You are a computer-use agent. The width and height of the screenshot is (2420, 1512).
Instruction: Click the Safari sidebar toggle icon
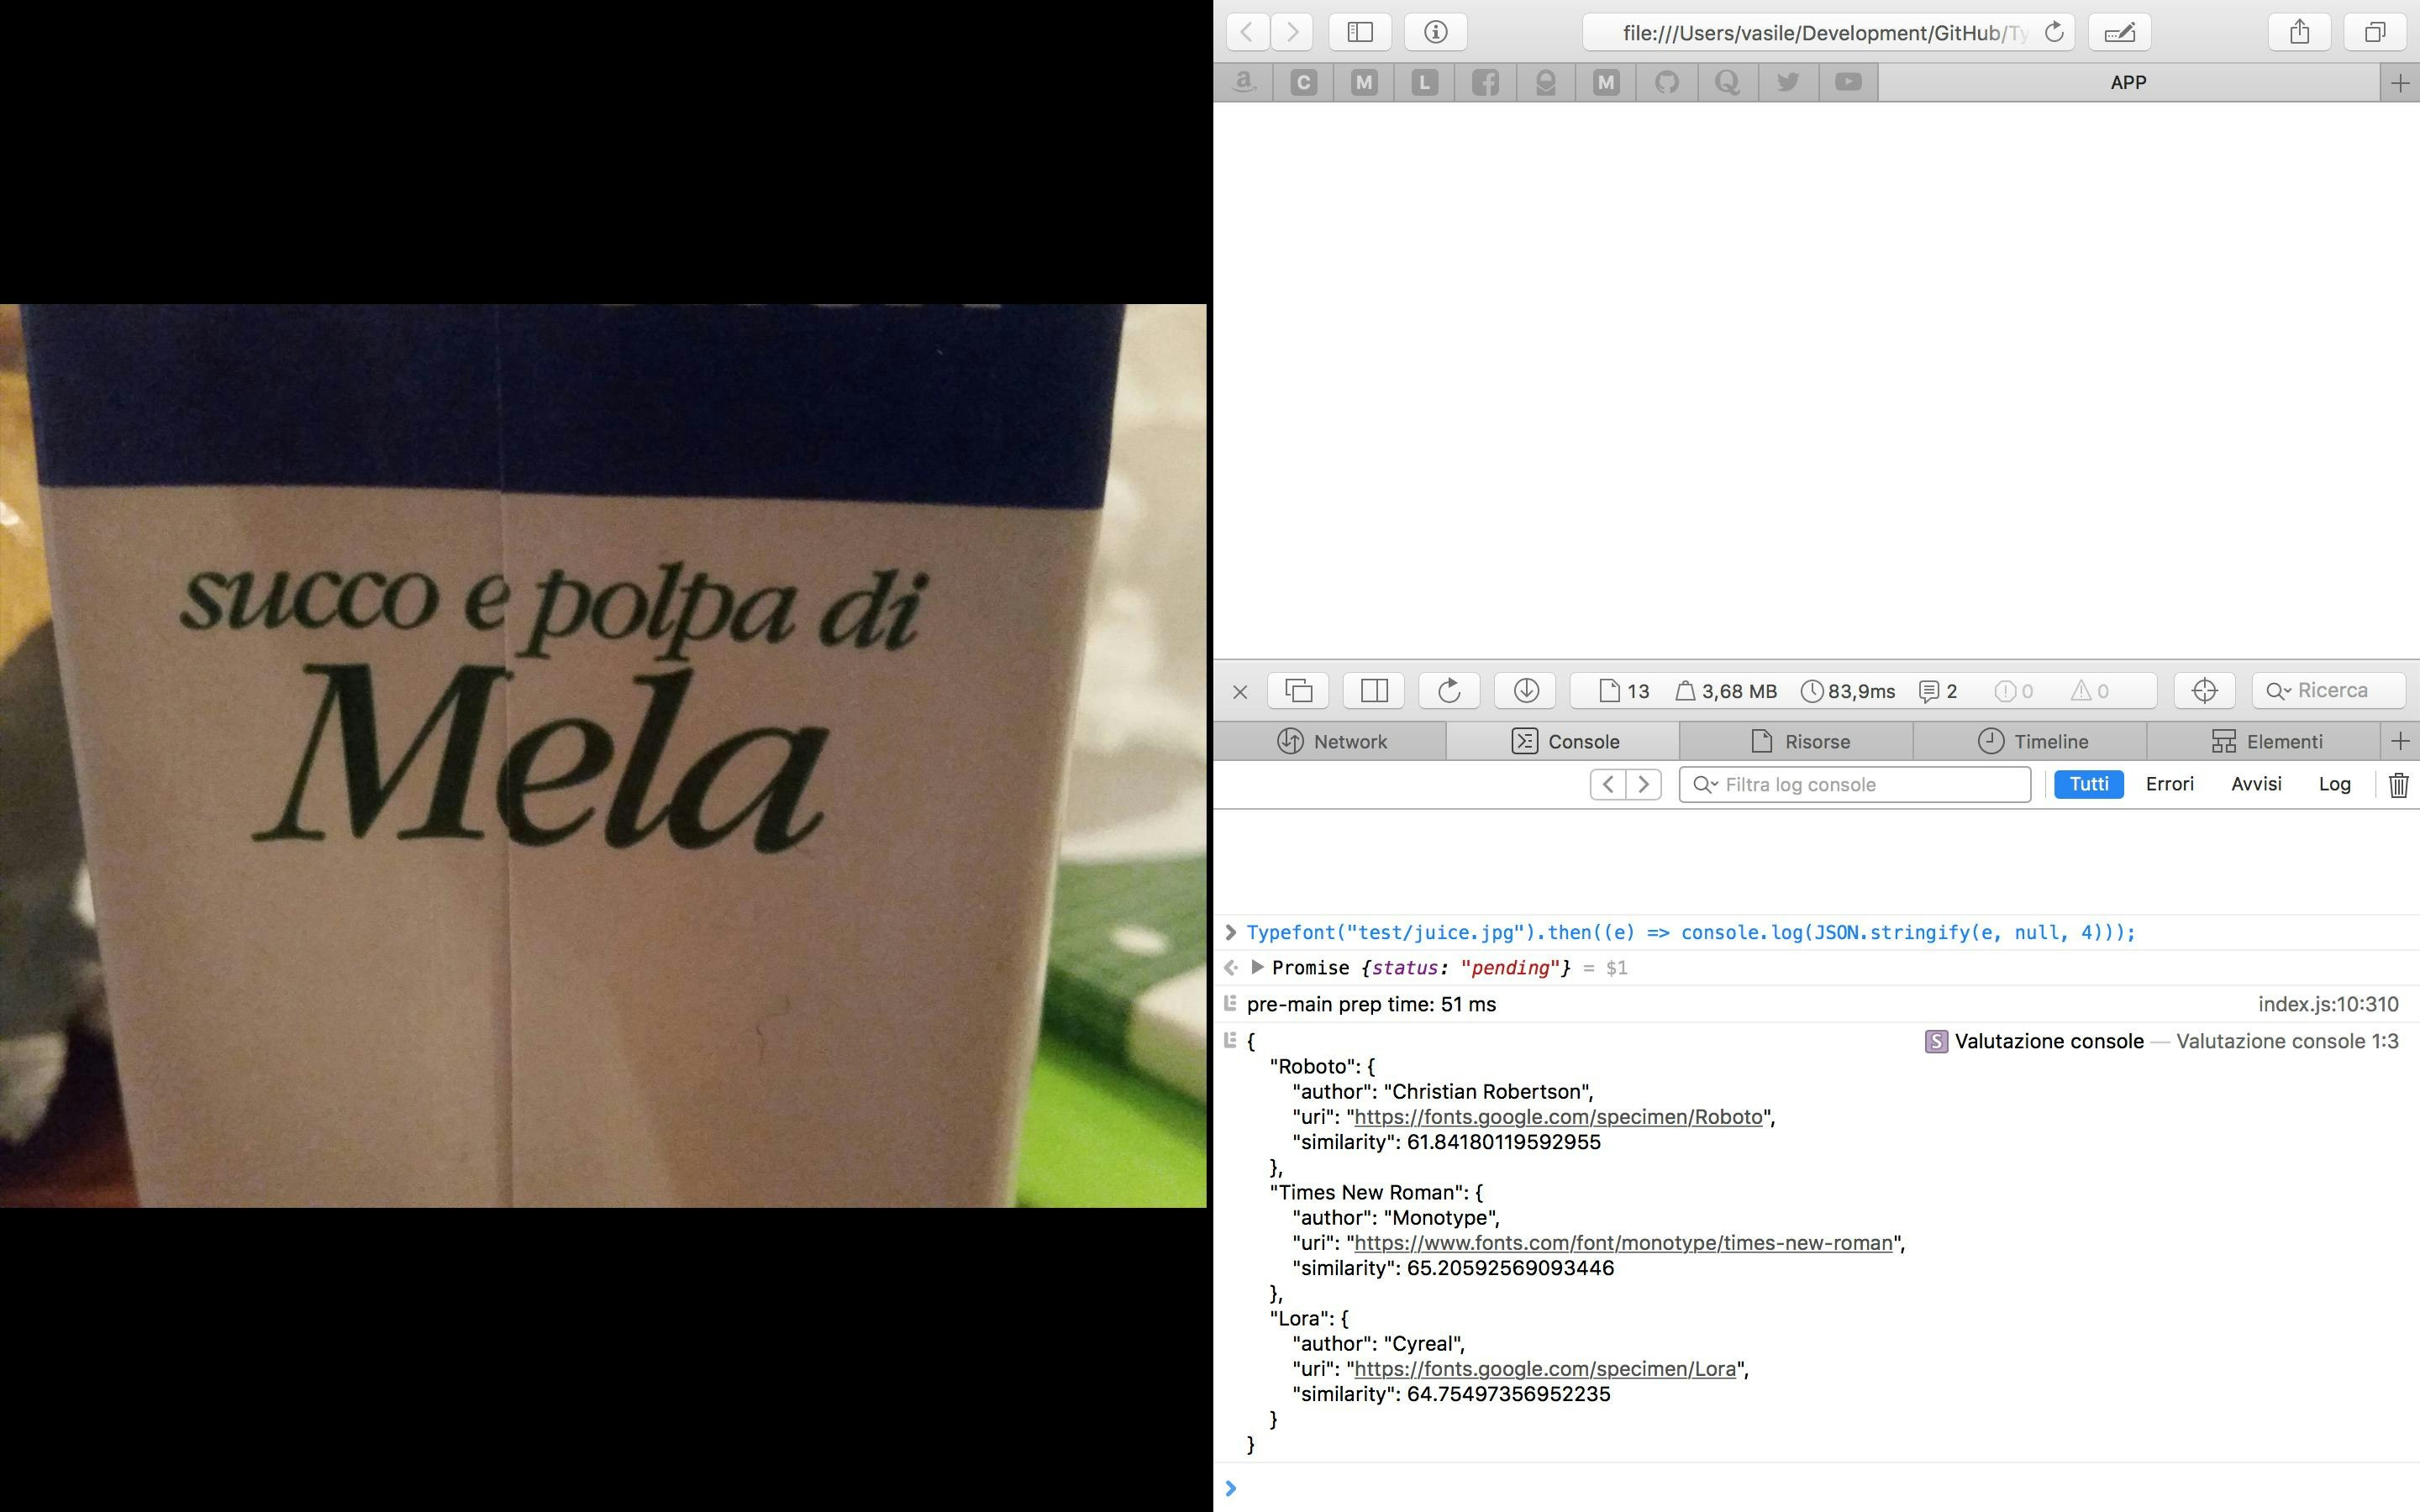coord(1359,32)
